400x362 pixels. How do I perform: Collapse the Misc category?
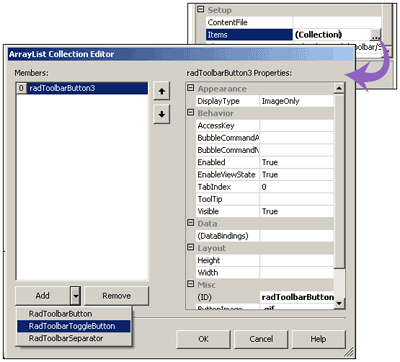(x=190, y=284)
